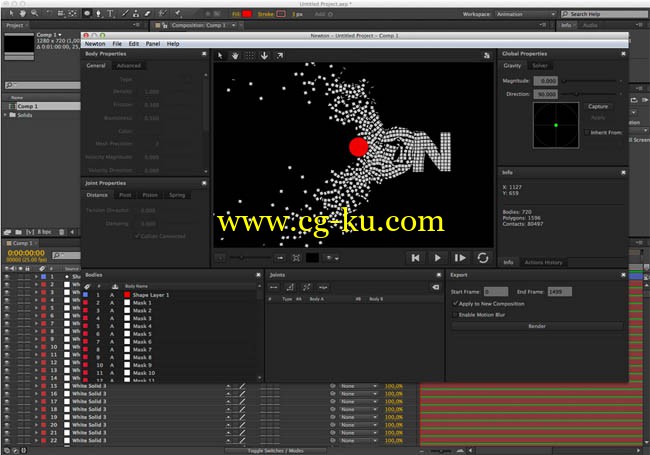Click Toggle Switches / Modes button
650x455 pixels.
(x=276, y=450)
